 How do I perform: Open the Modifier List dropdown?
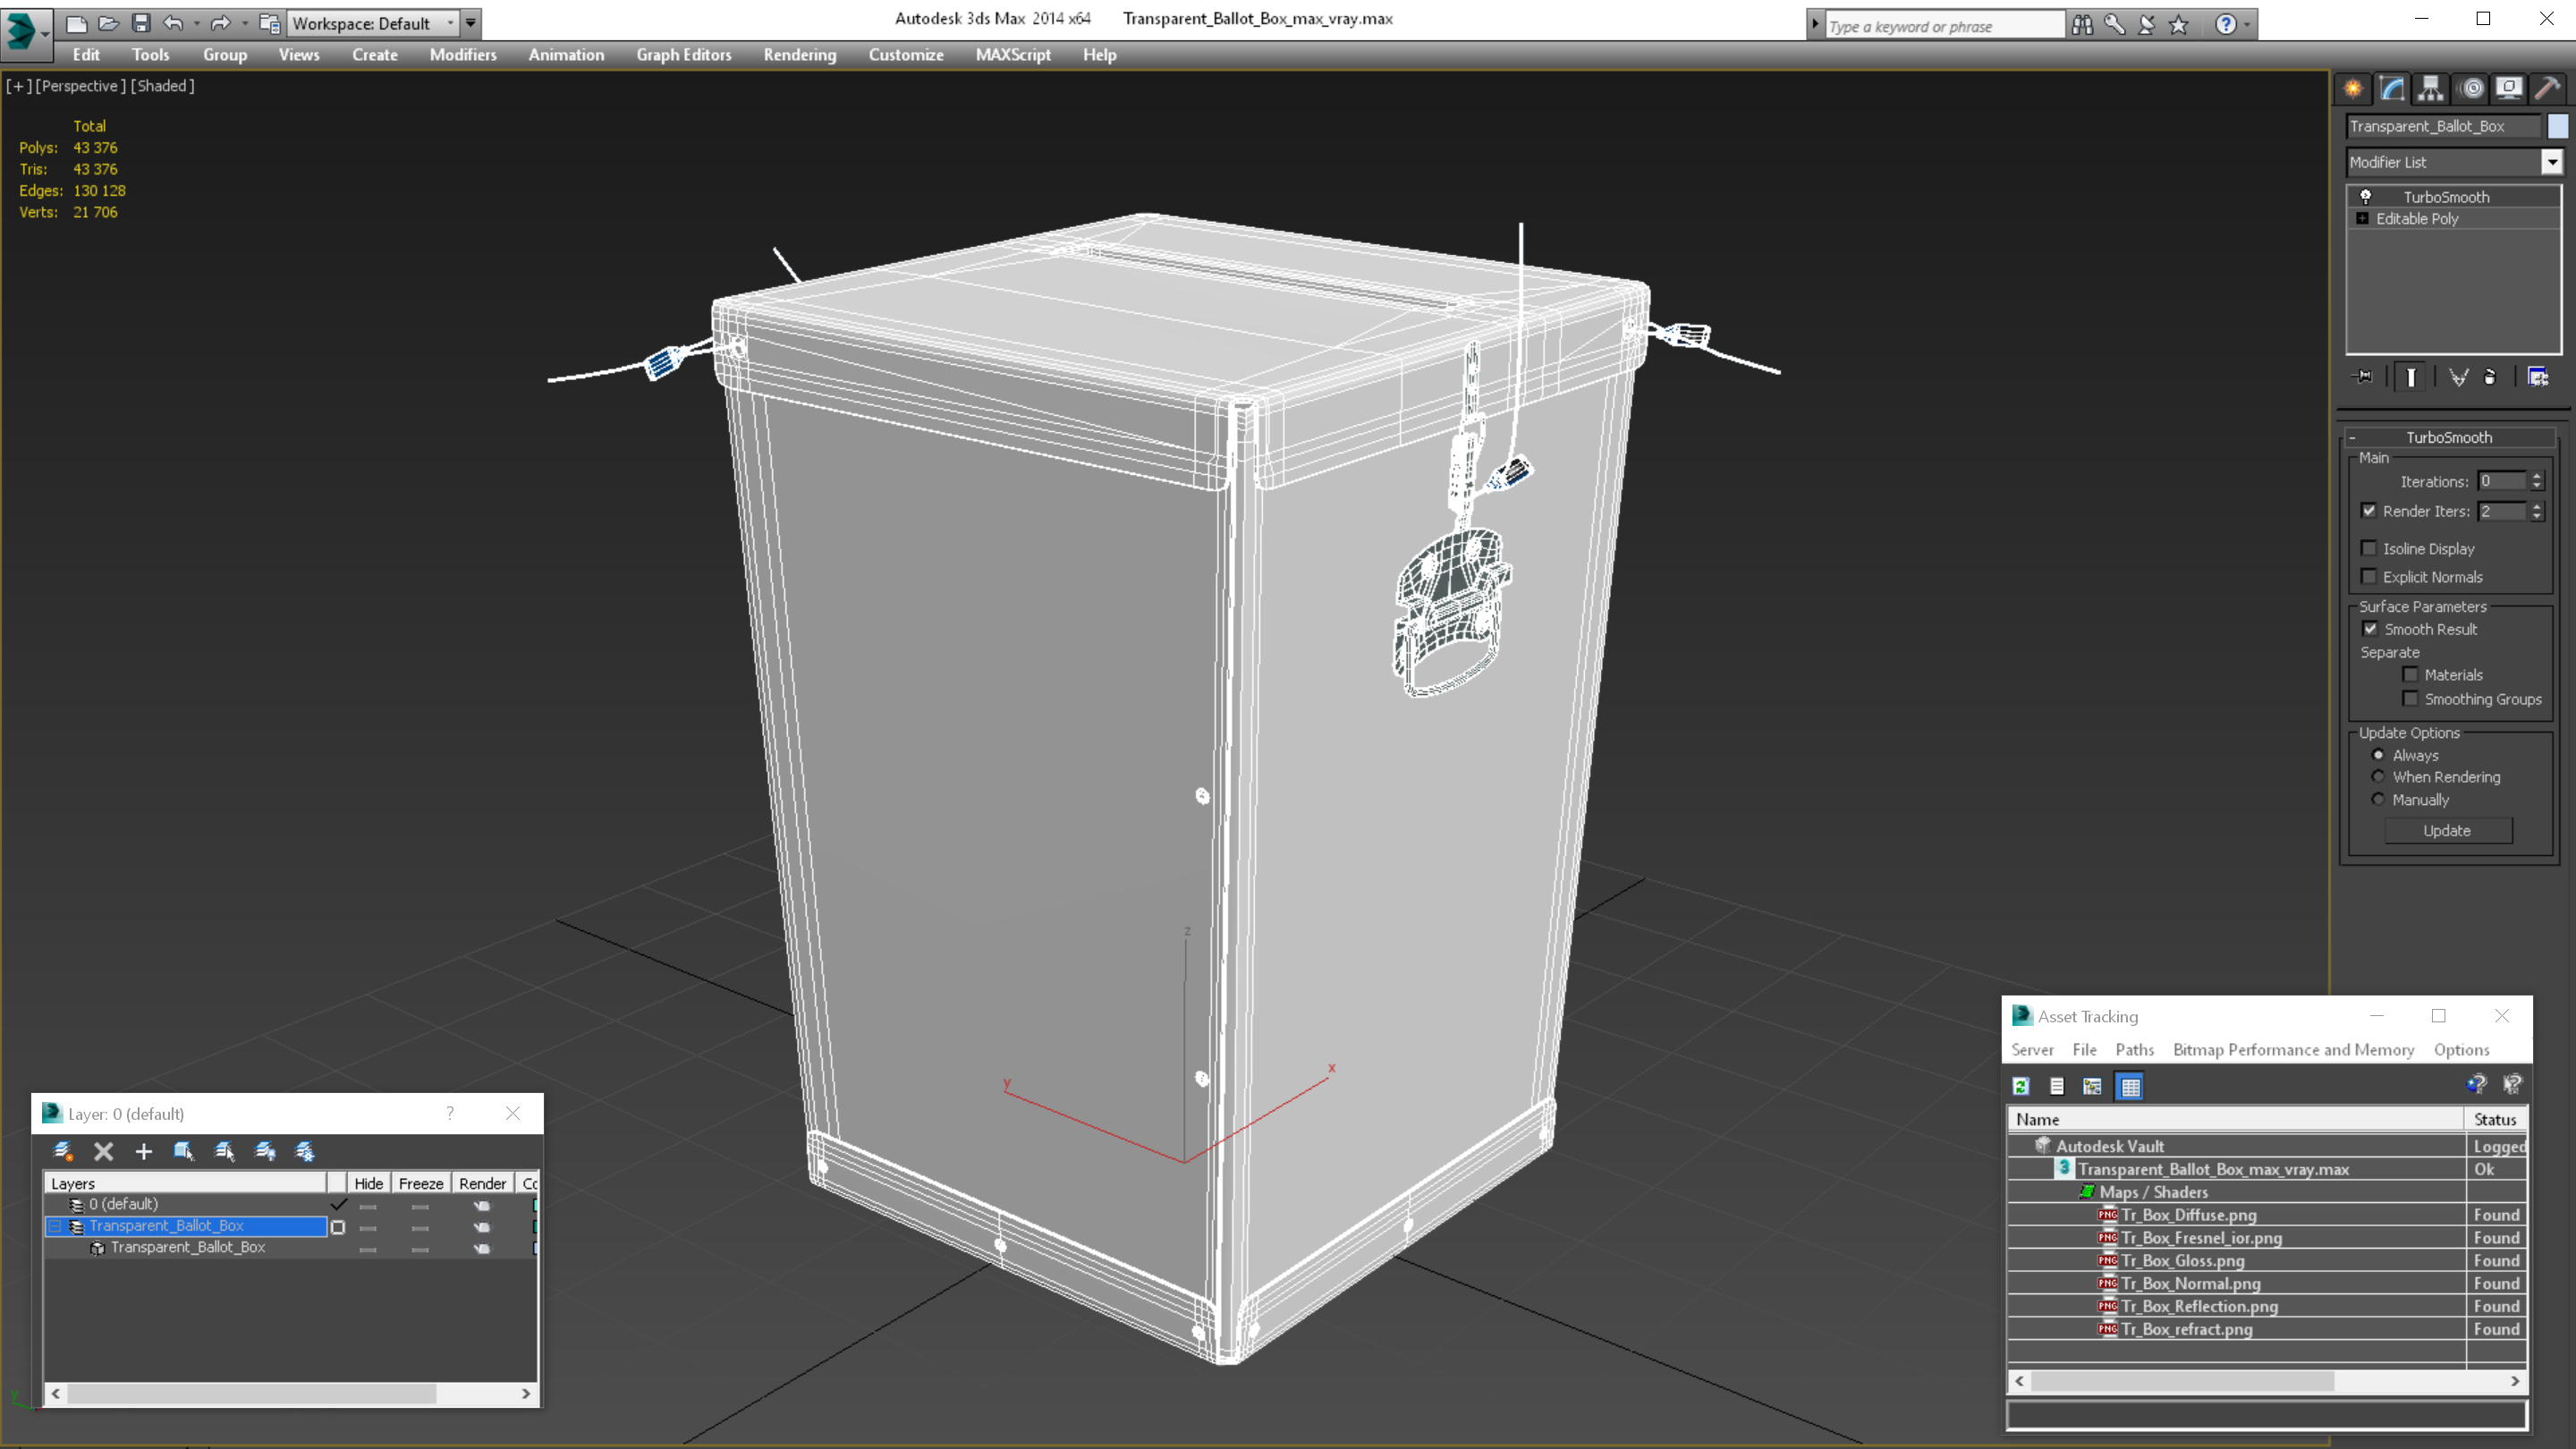(2552, 162)
